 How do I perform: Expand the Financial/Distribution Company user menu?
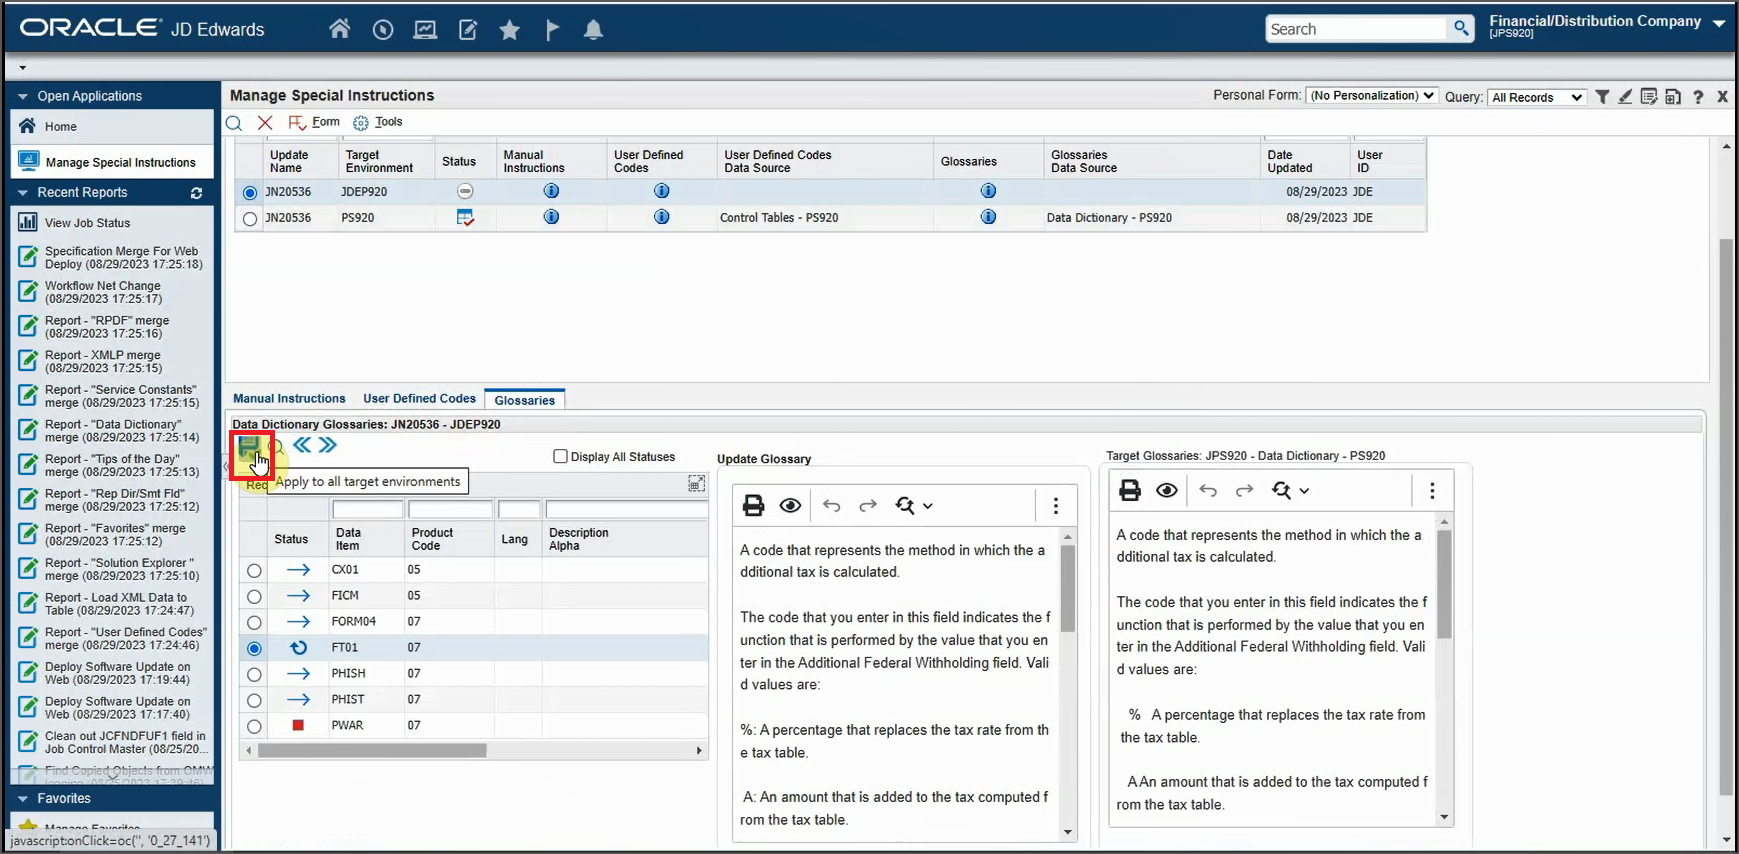coord(1719,23)
